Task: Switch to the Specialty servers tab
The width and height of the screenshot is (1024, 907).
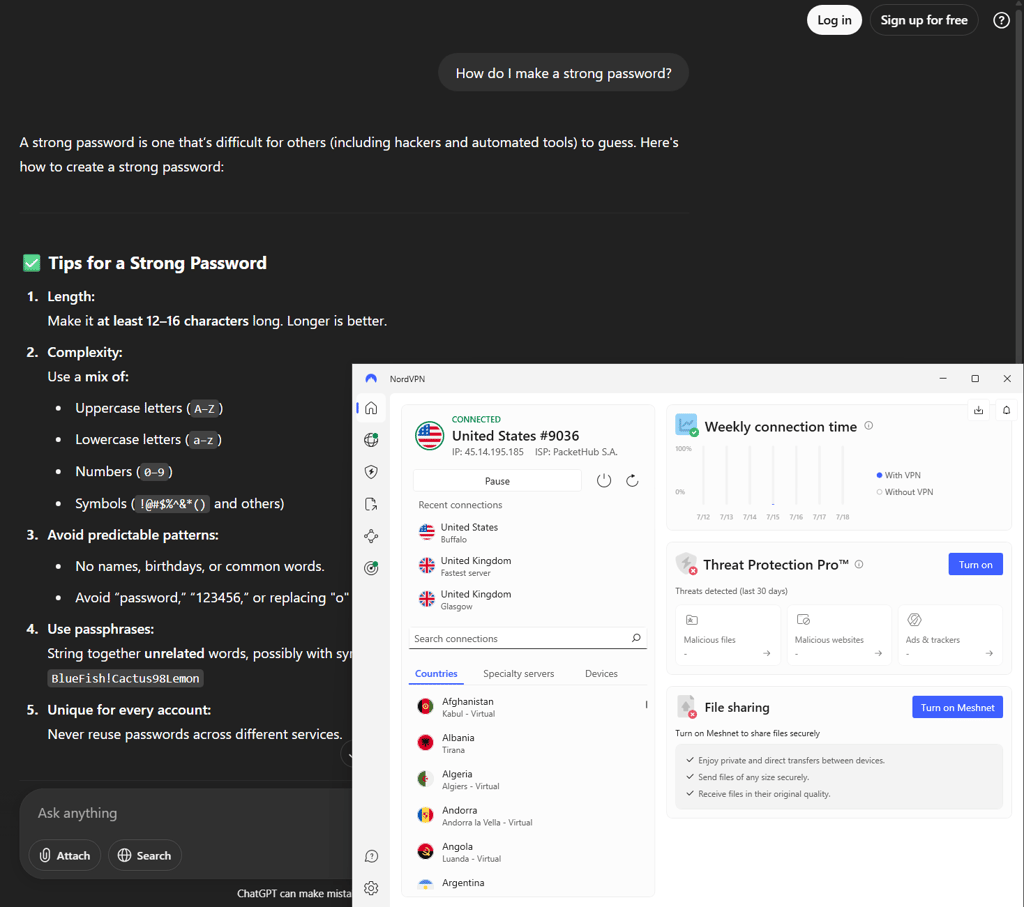Action: 519,673
